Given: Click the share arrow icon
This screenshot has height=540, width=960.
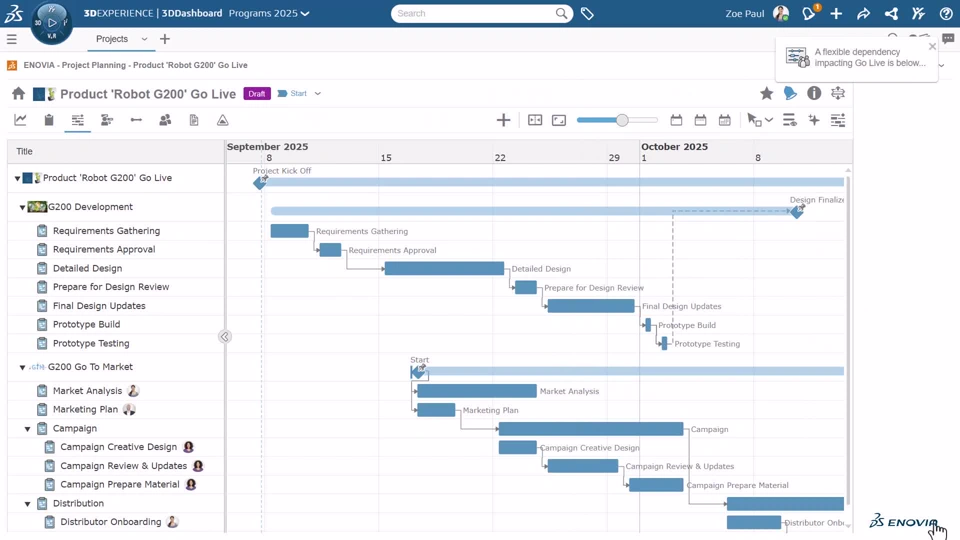Looking at the screenshot, I should pos(863,13).
